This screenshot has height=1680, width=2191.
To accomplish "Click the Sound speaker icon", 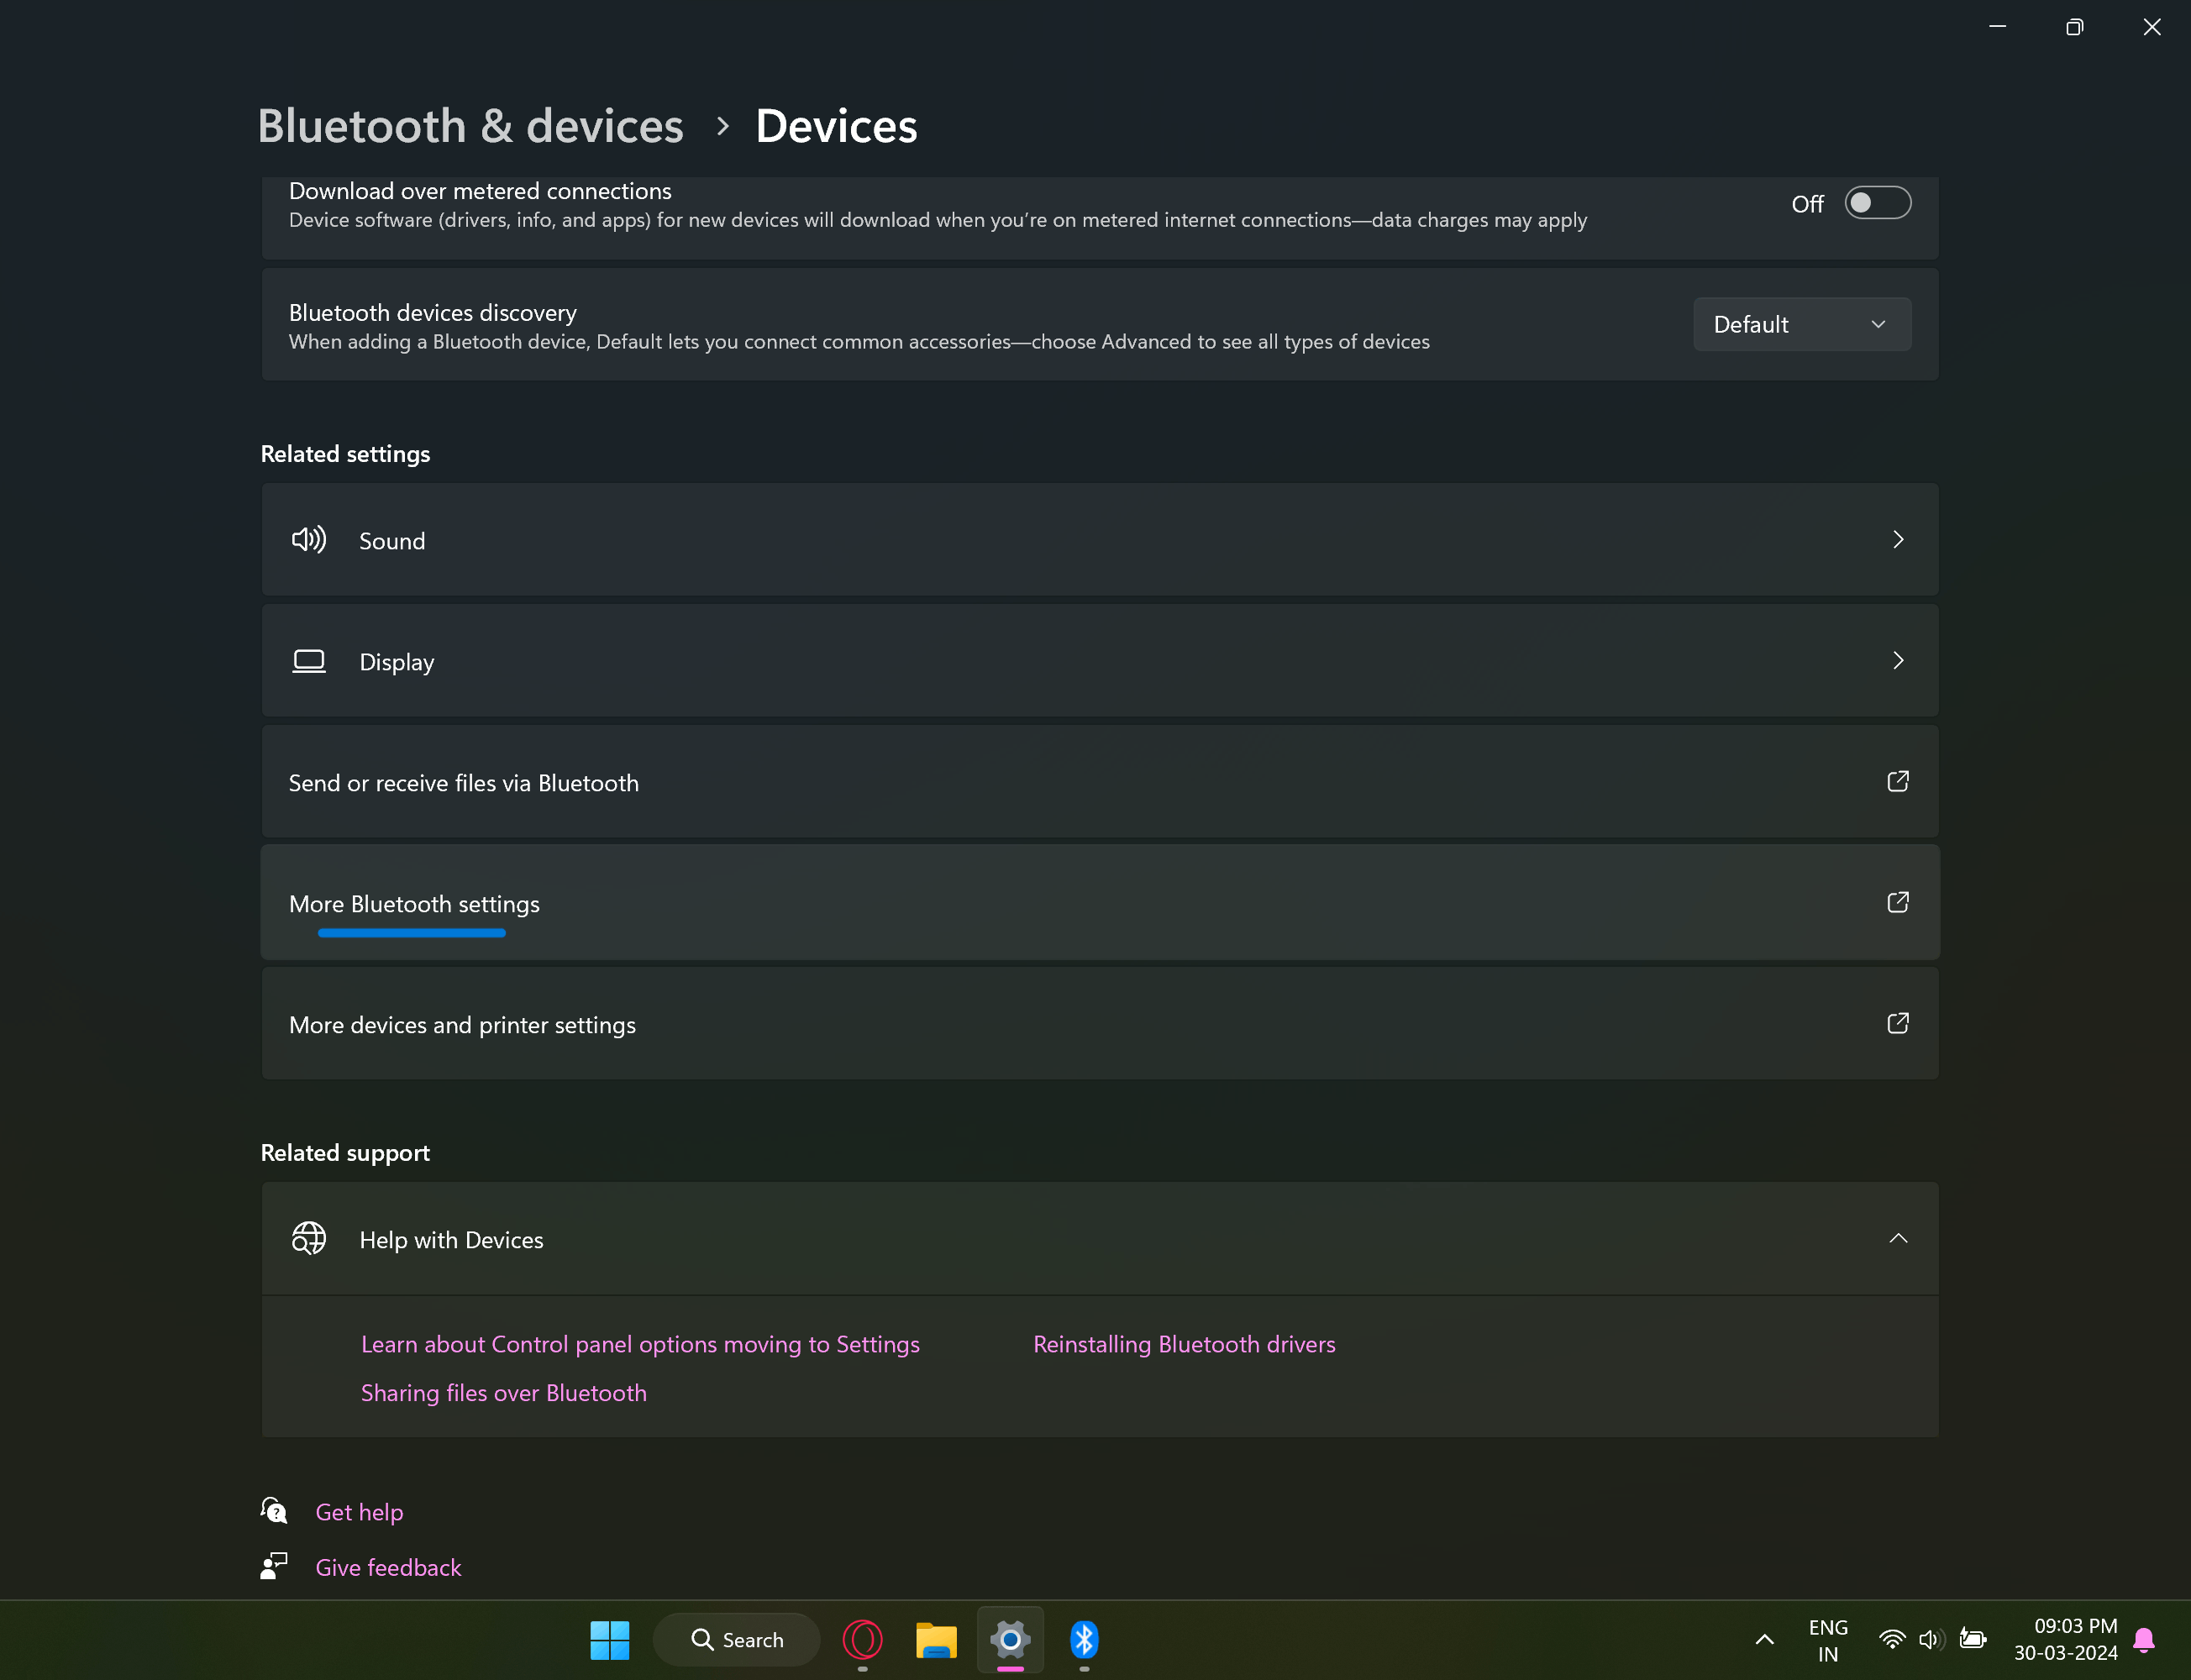I will coord(308,539).
